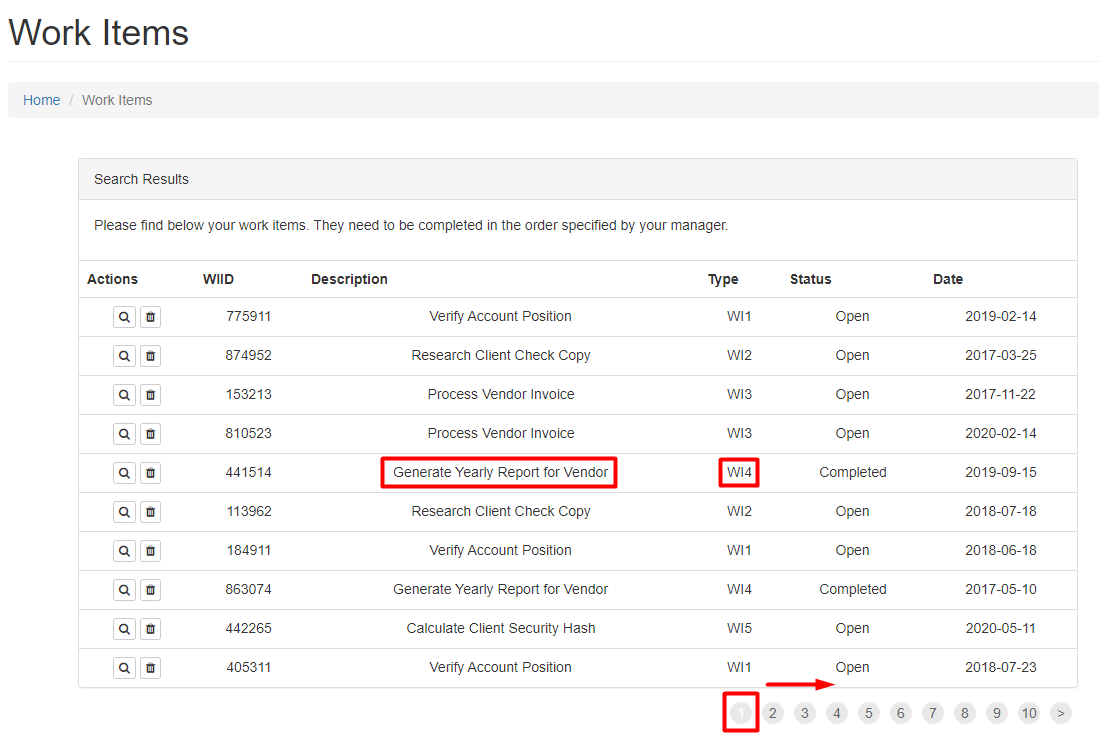Screen dimensions: 1099x750
Task: Click the Date column header
Action: pos(948,279)
